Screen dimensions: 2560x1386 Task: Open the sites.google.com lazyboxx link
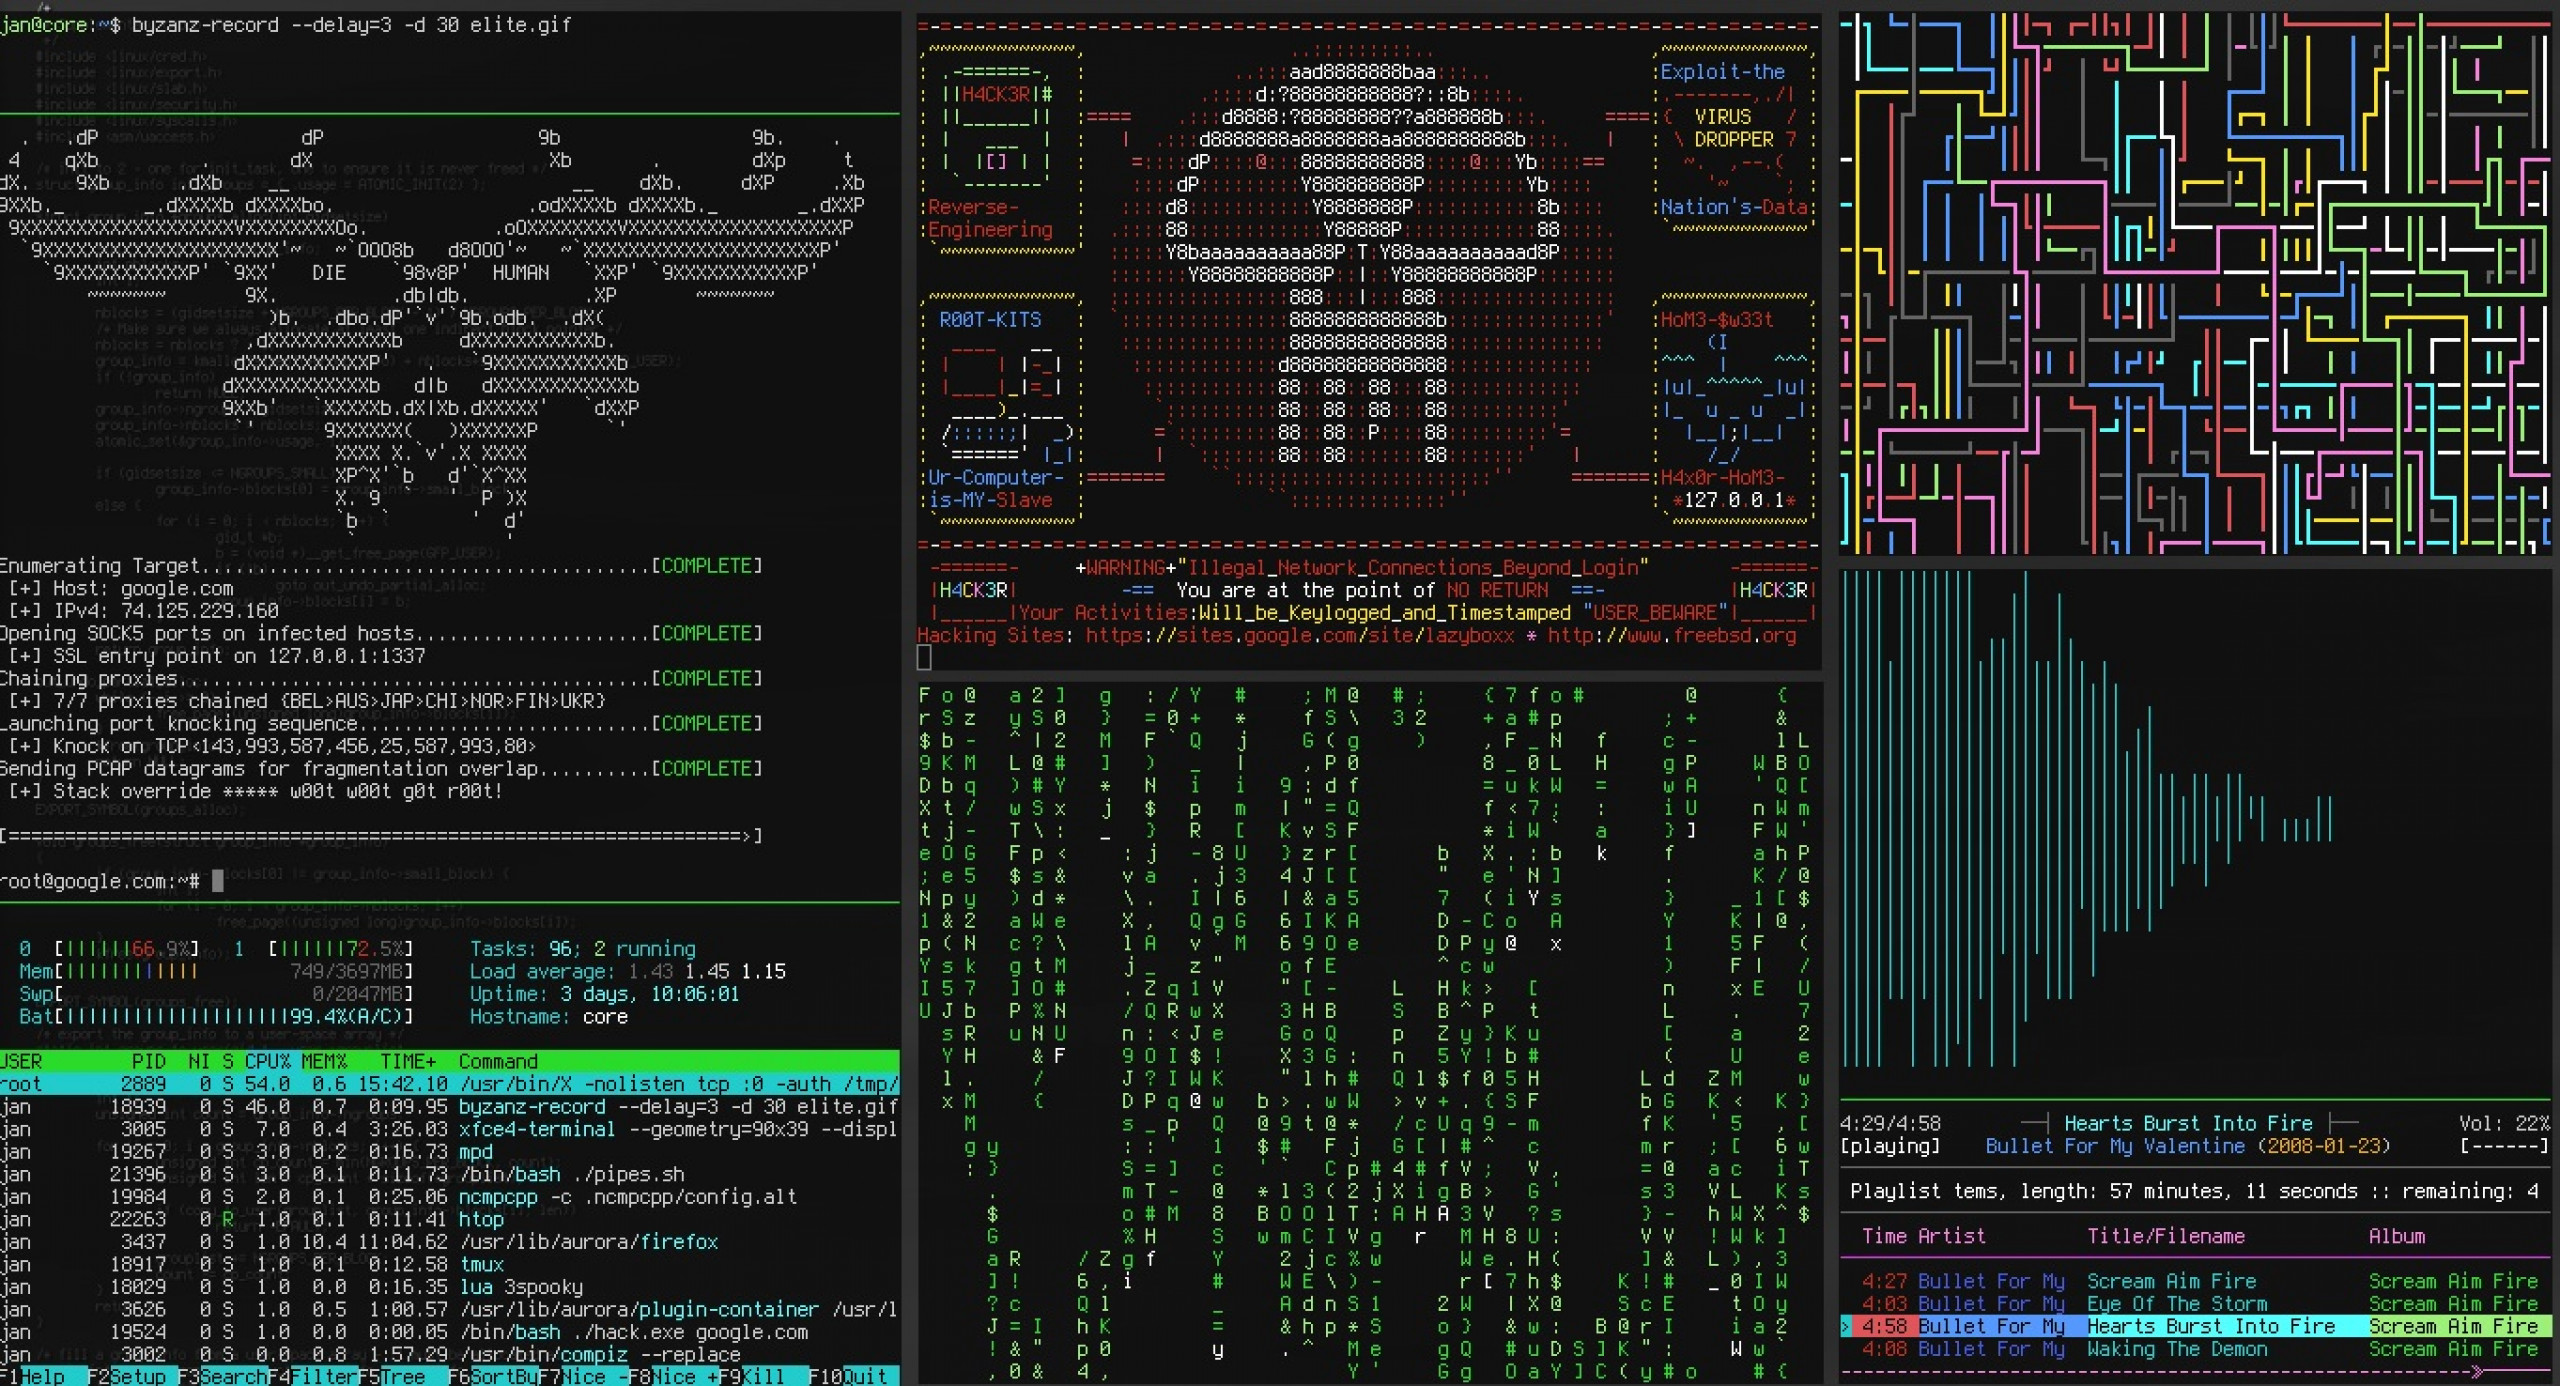pos(1299,636)
